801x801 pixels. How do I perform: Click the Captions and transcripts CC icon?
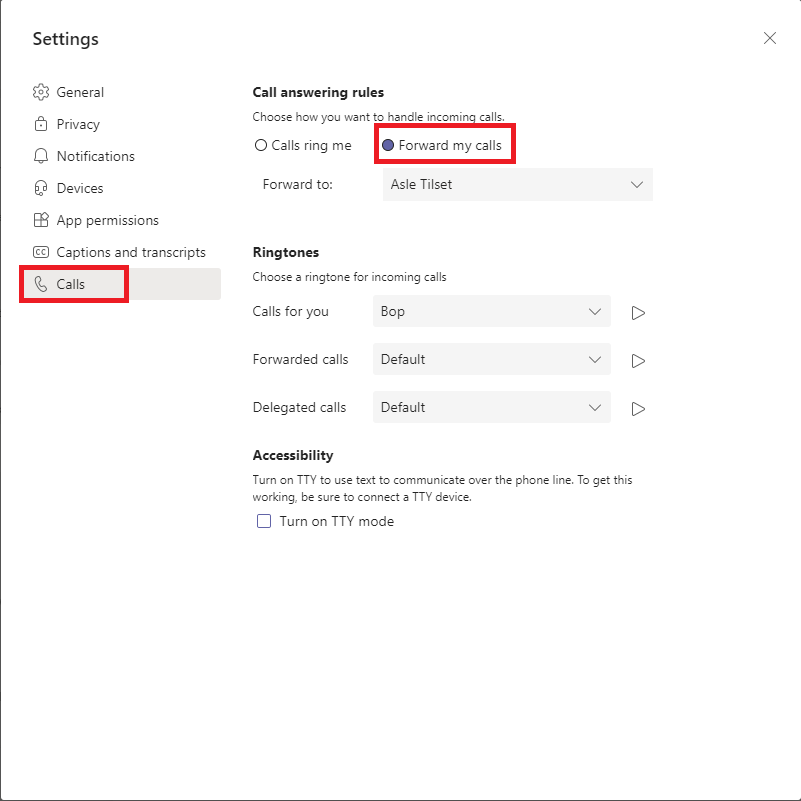41,252
